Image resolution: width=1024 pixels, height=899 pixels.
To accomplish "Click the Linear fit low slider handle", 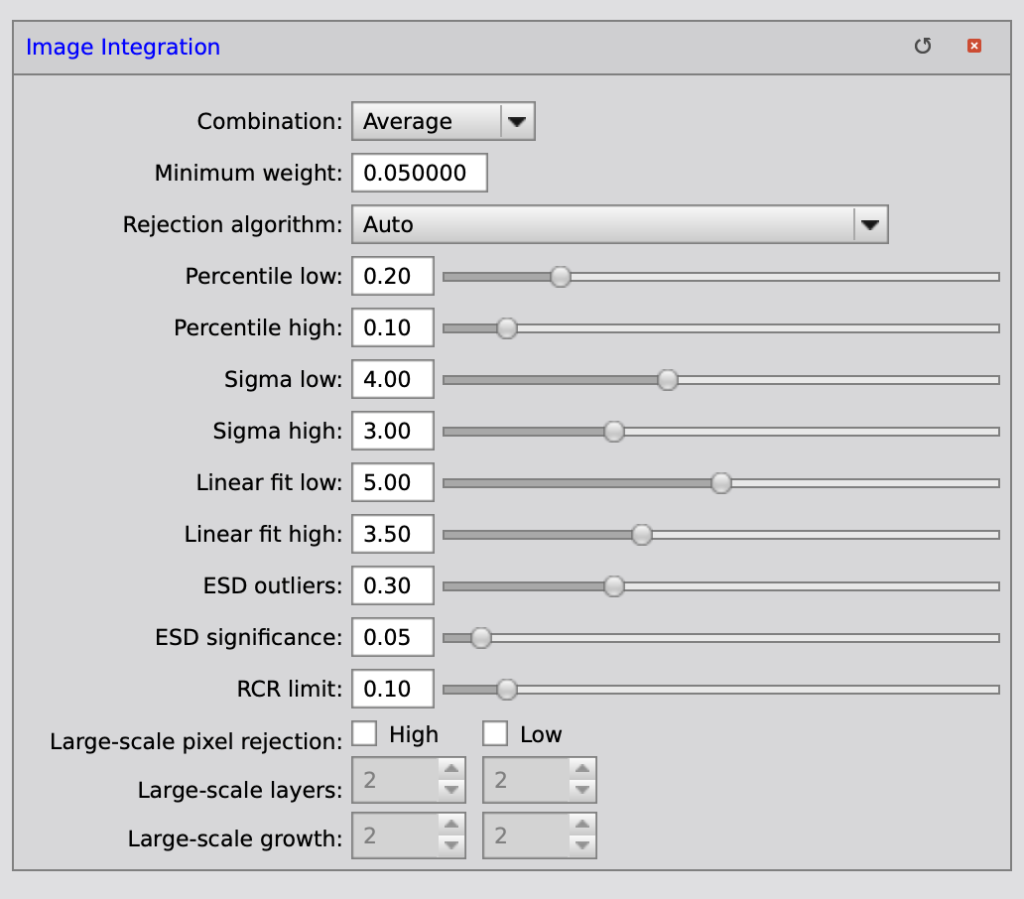I will (721, 483).
